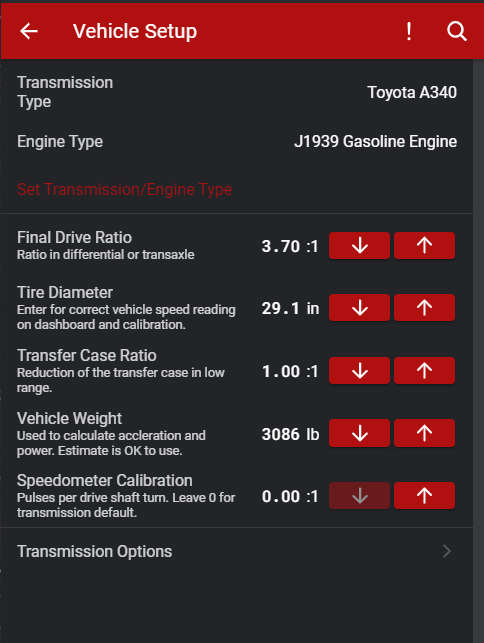
Task: Decrease the Final Drive Ratio value
Action: (359, 246)
